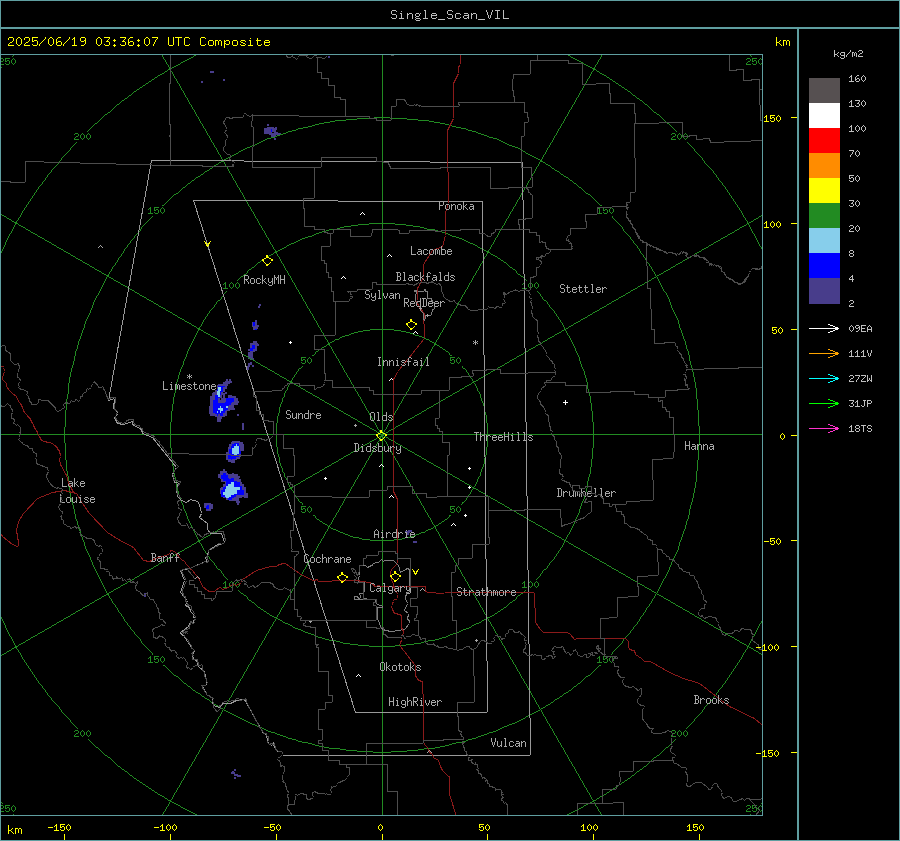The width and height of the screenshot is (900, 841).
Task: Click the Olds town label
Action: (381, 417)
